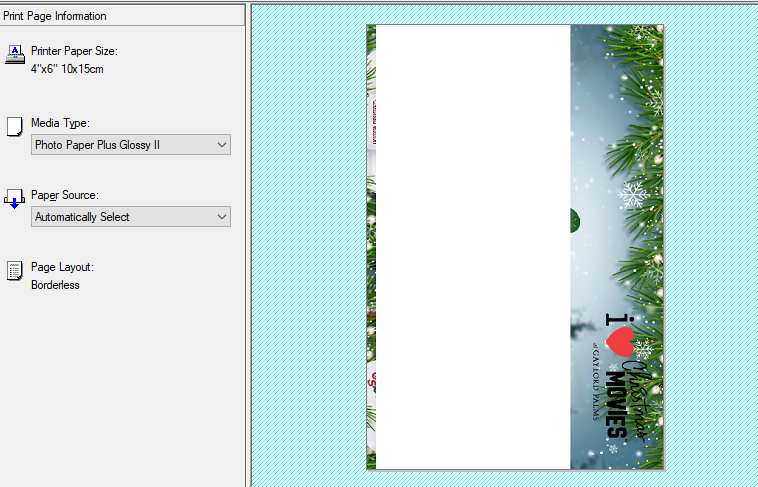Click the Page Layout label
The image size is (758, 487).
[x=62, y=267]
